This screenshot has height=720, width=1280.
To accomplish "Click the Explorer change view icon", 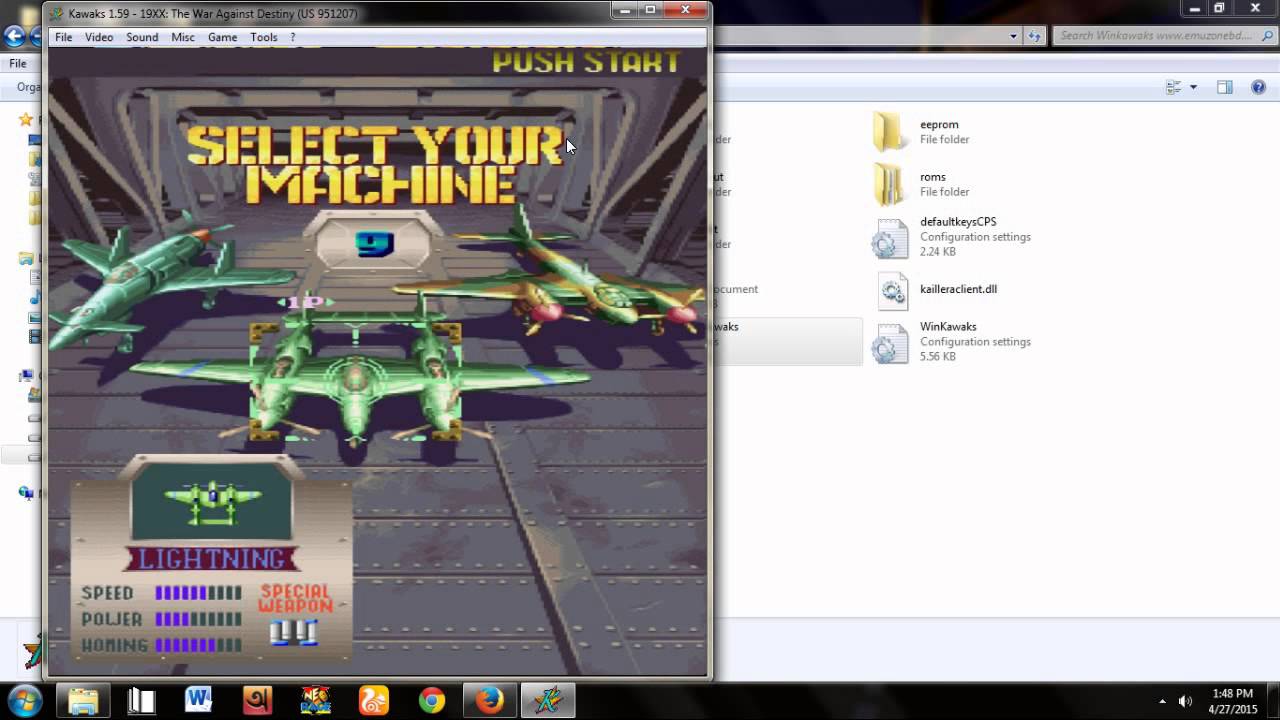I will (1174, 88).
